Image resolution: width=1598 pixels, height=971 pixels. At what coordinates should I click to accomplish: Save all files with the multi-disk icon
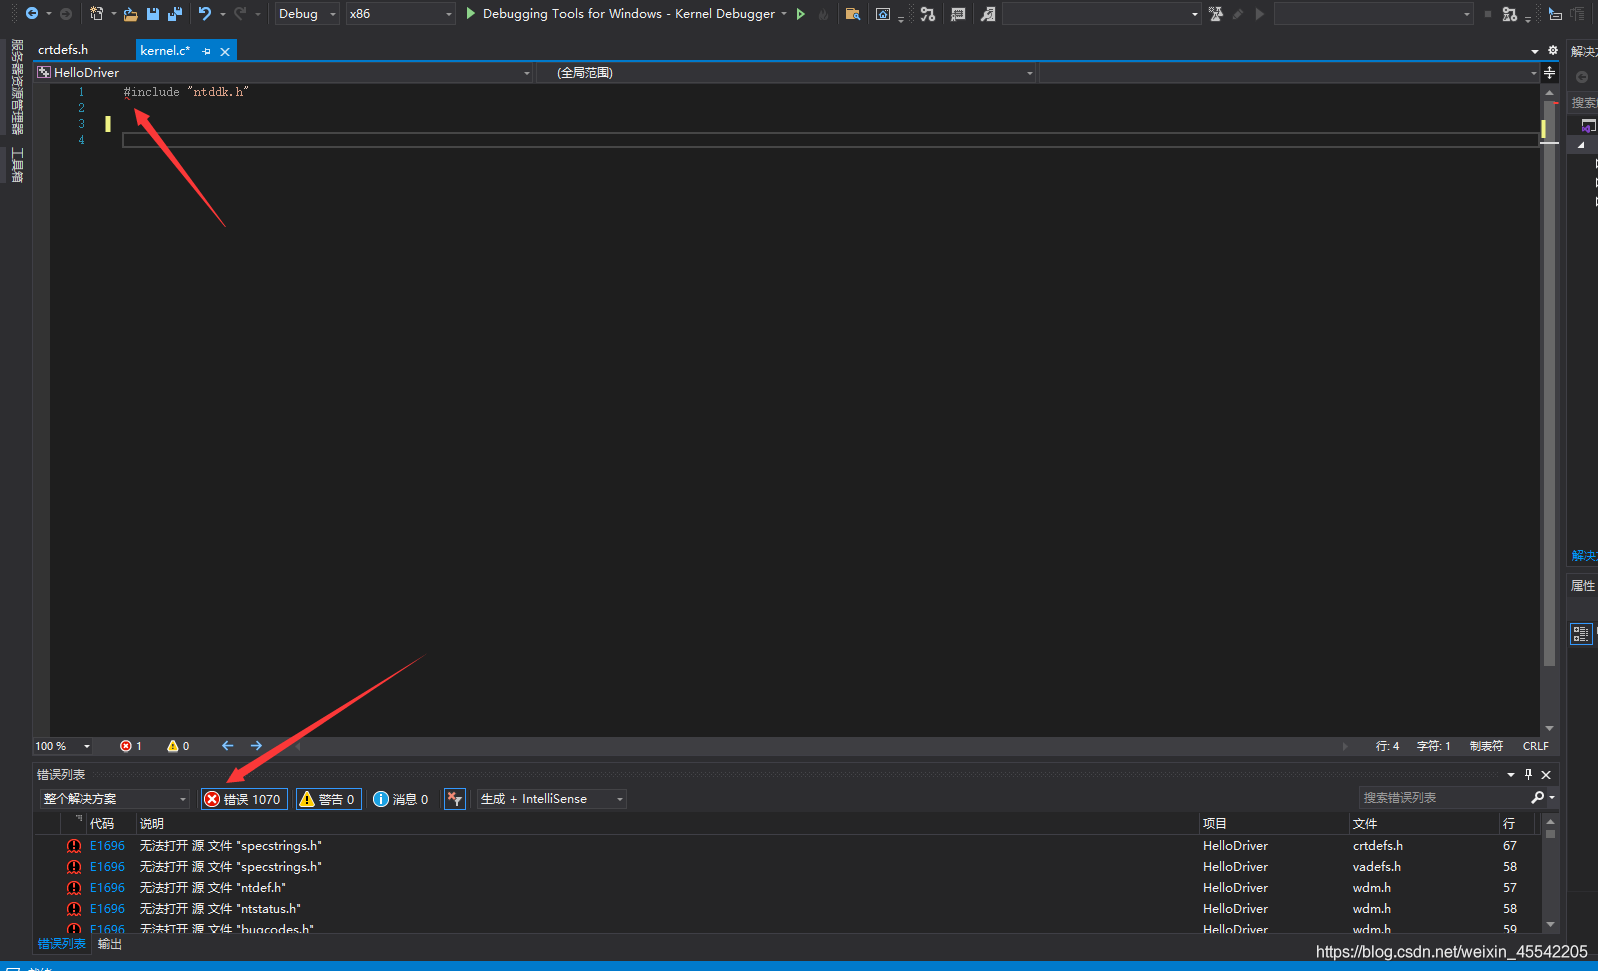pyautogui.click(x=175, y=14)
